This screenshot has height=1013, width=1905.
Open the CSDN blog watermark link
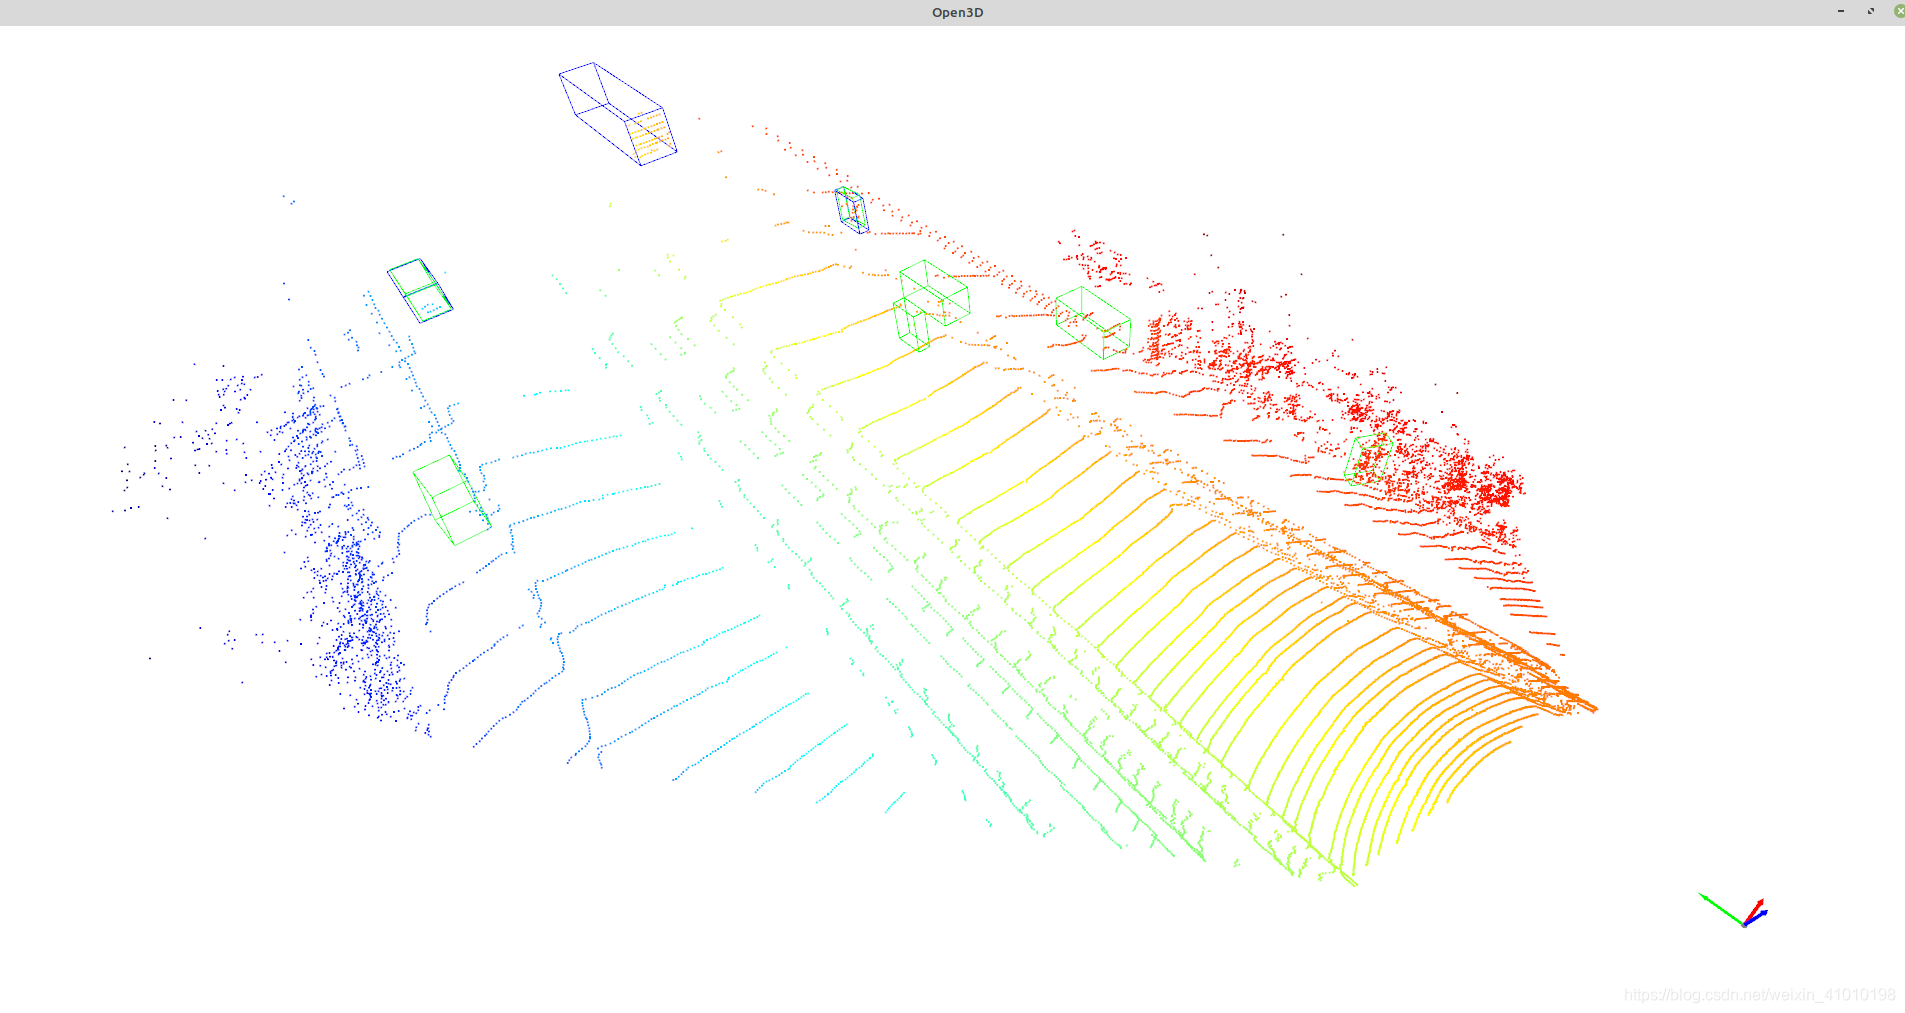point(1760,995)
